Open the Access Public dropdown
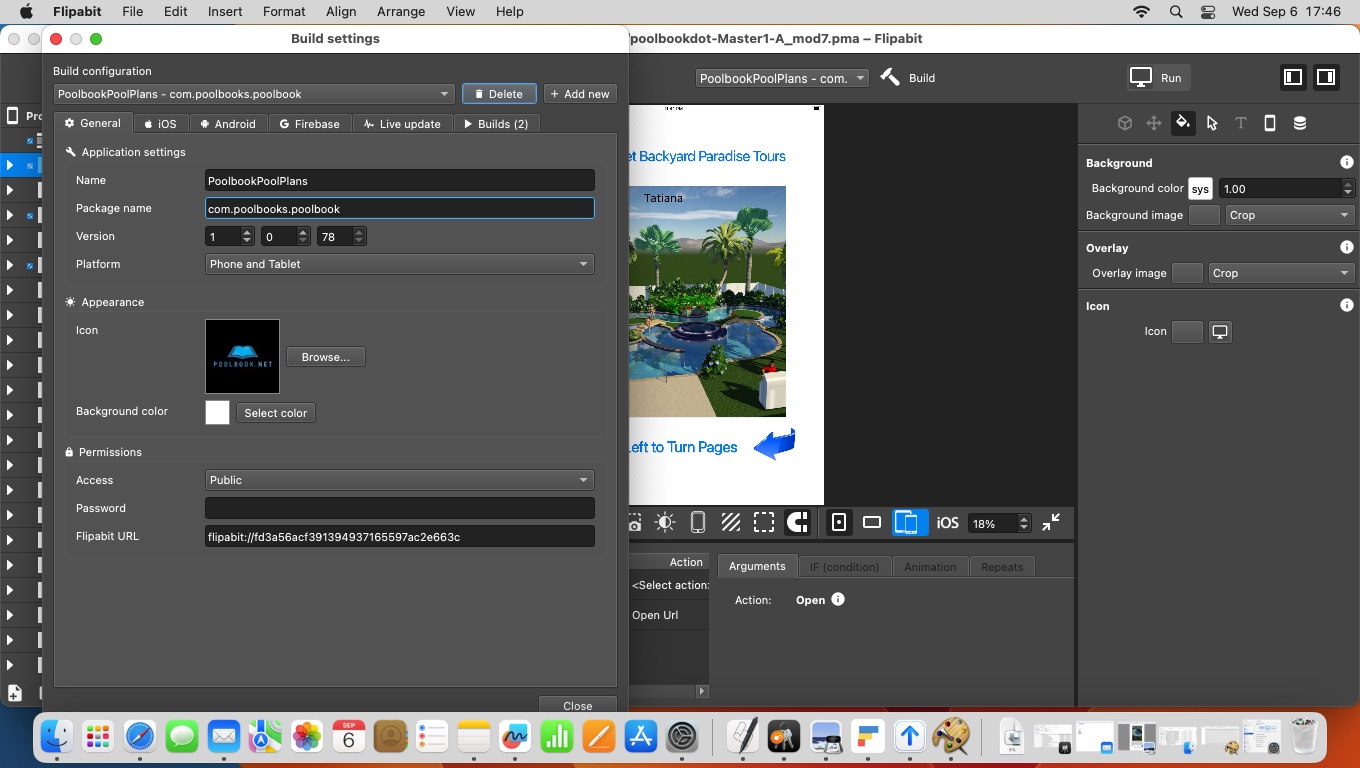Image resolution: width=1360 pixels, height=768 pixels. (x=399, y=480)
